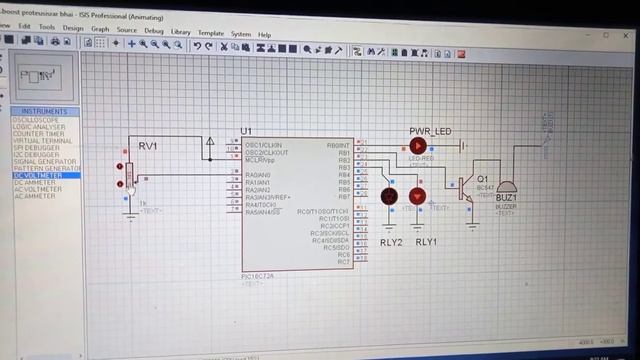This screenshot has width=640, height=360.
Task: Open the Library menu
Action: (180, 31)
